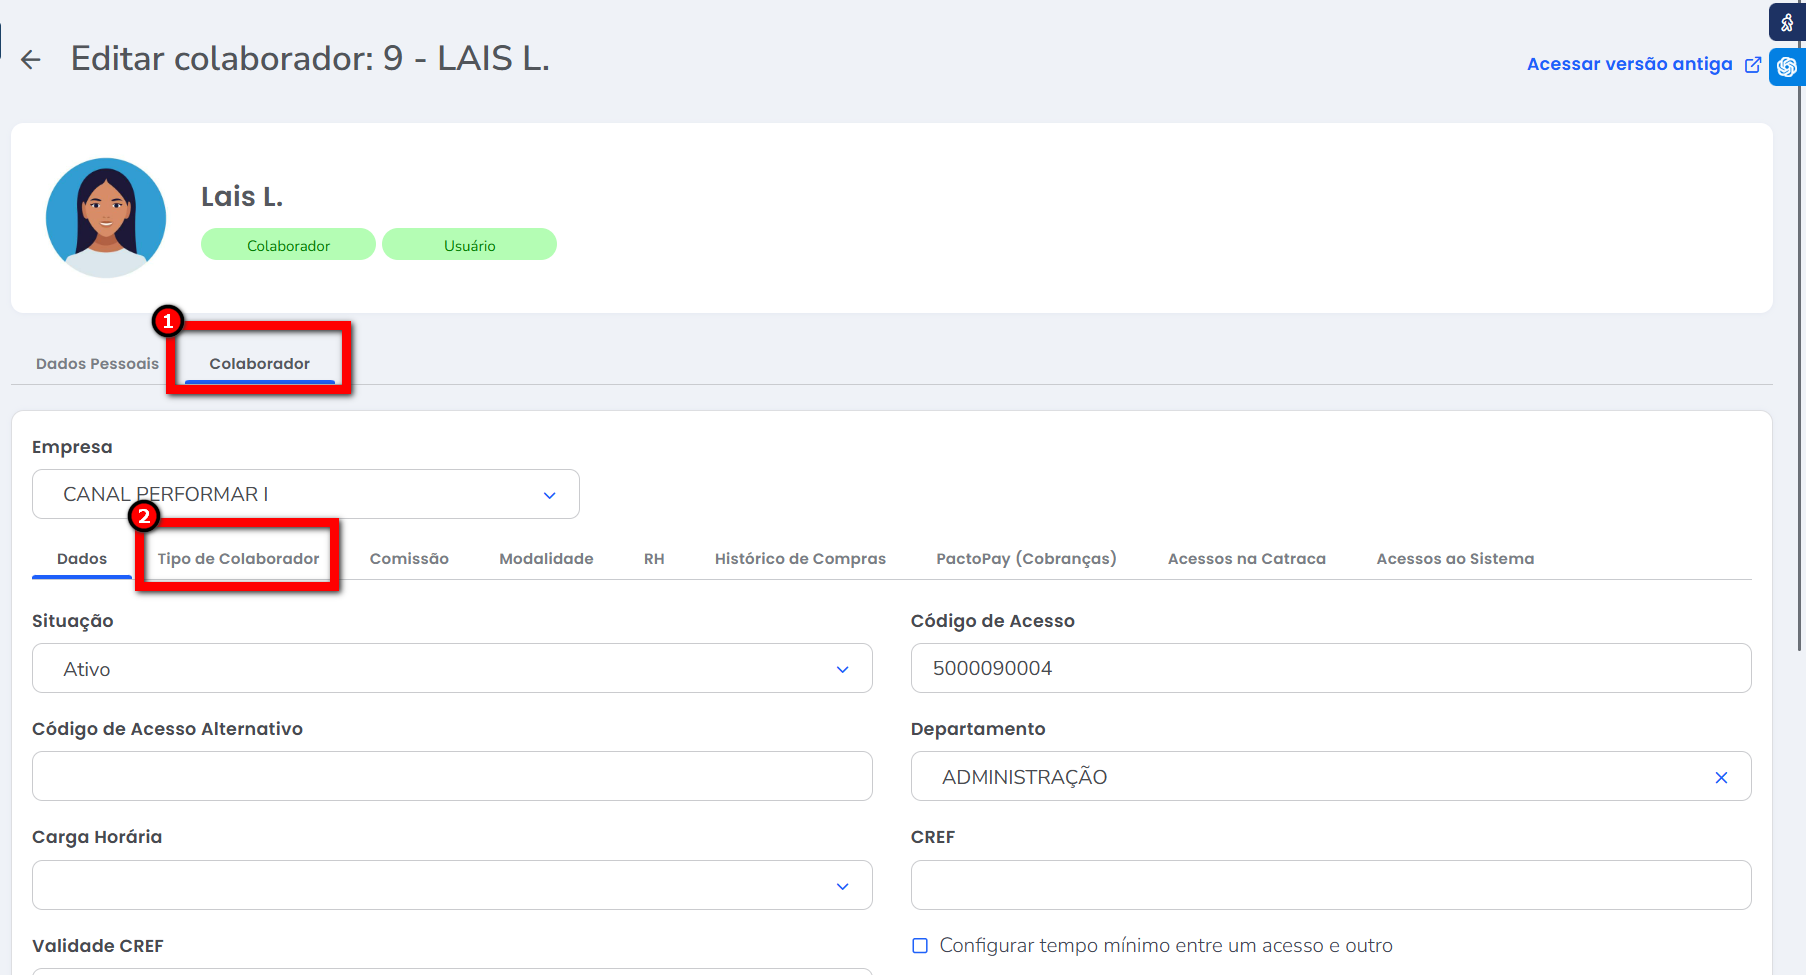Open the blue chat assistant icon
Screen dimensions: 1806x975
click(1786, 67)
